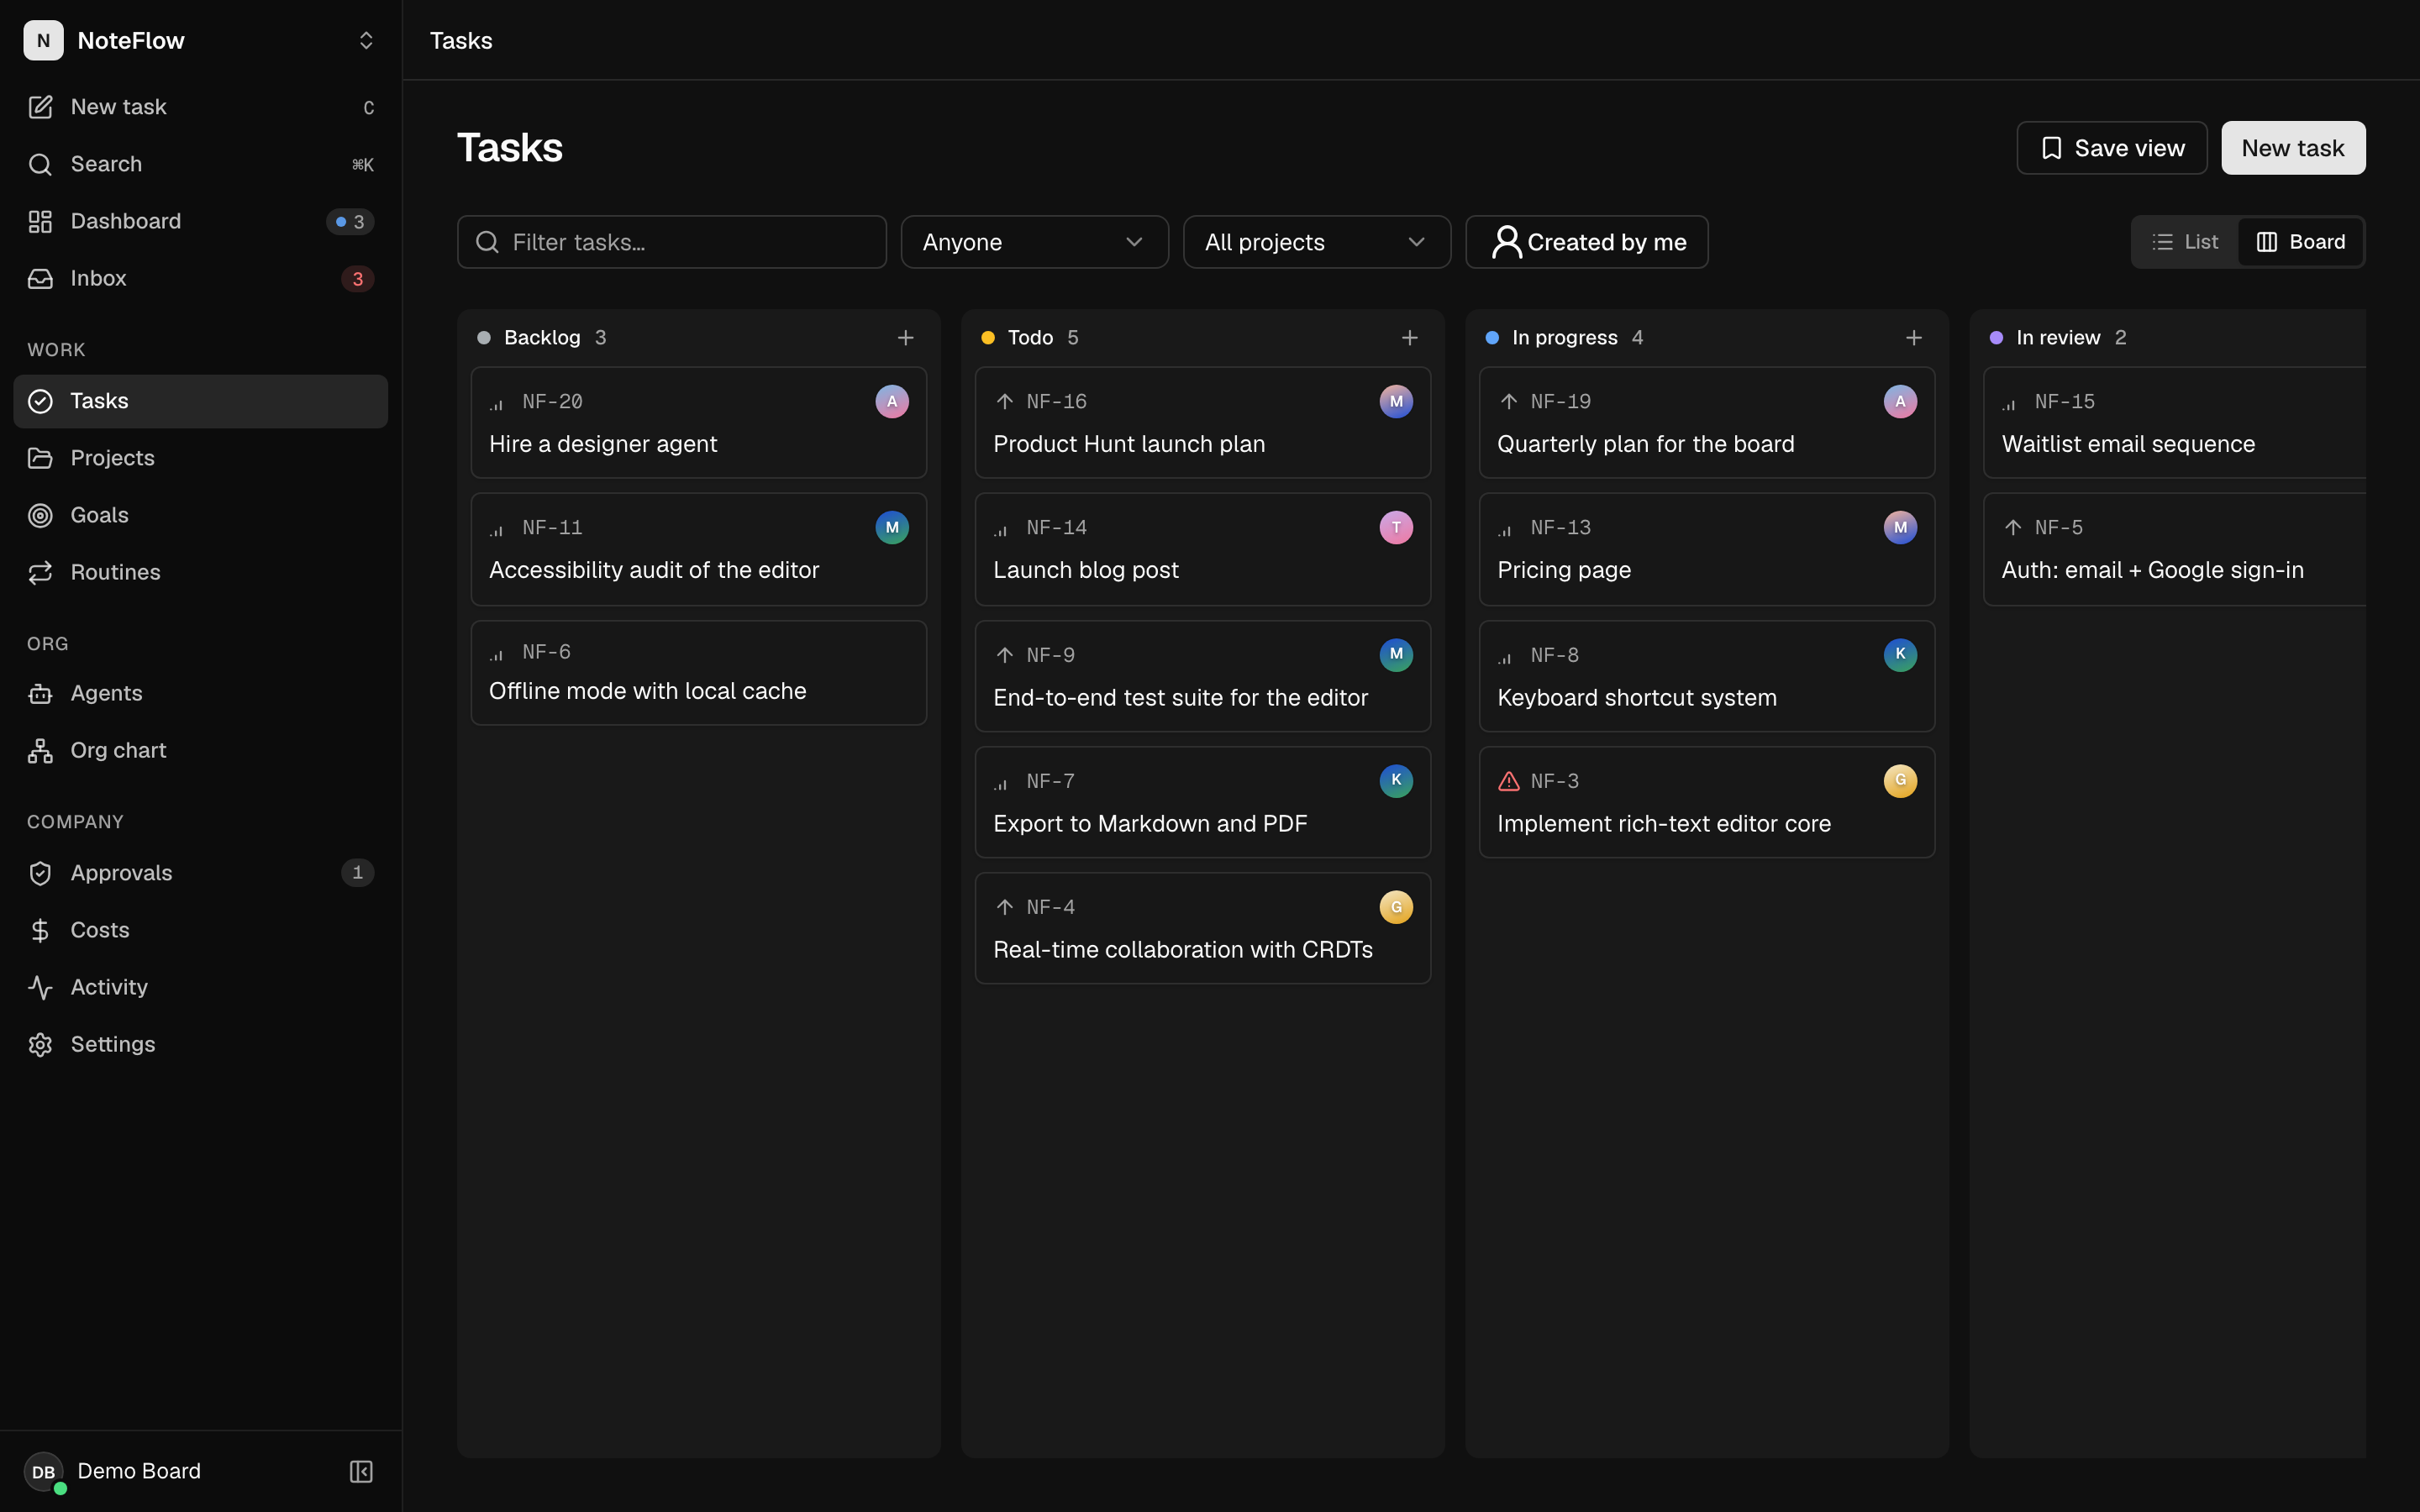Open the Product Hunt launch plan card
The height and width of the screenshot is (1512, 2420).
pyautogui.click(x=1202, y=423)
